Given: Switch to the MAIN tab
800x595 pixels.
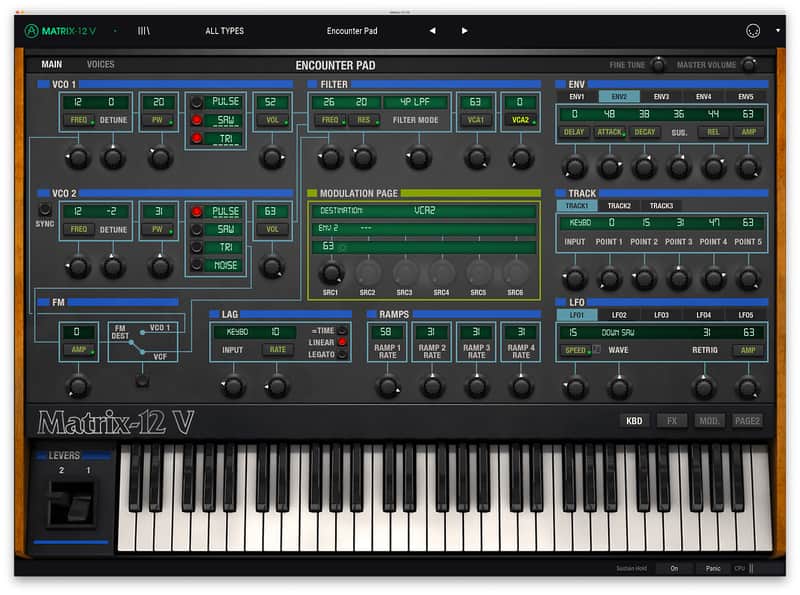Looking at the screenshot, I should coord(52,64).
